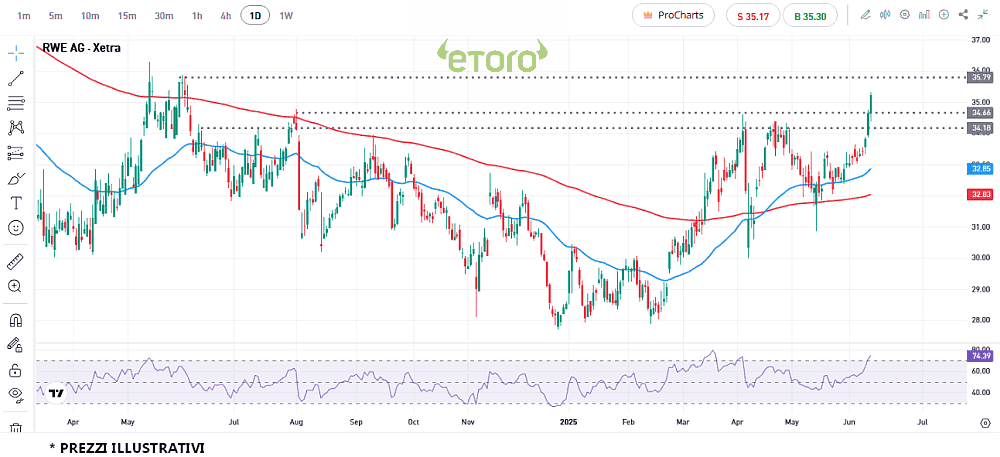Click the red 32.03 moving average label
Screen dimensions: 1000x457
click(978, 195)
